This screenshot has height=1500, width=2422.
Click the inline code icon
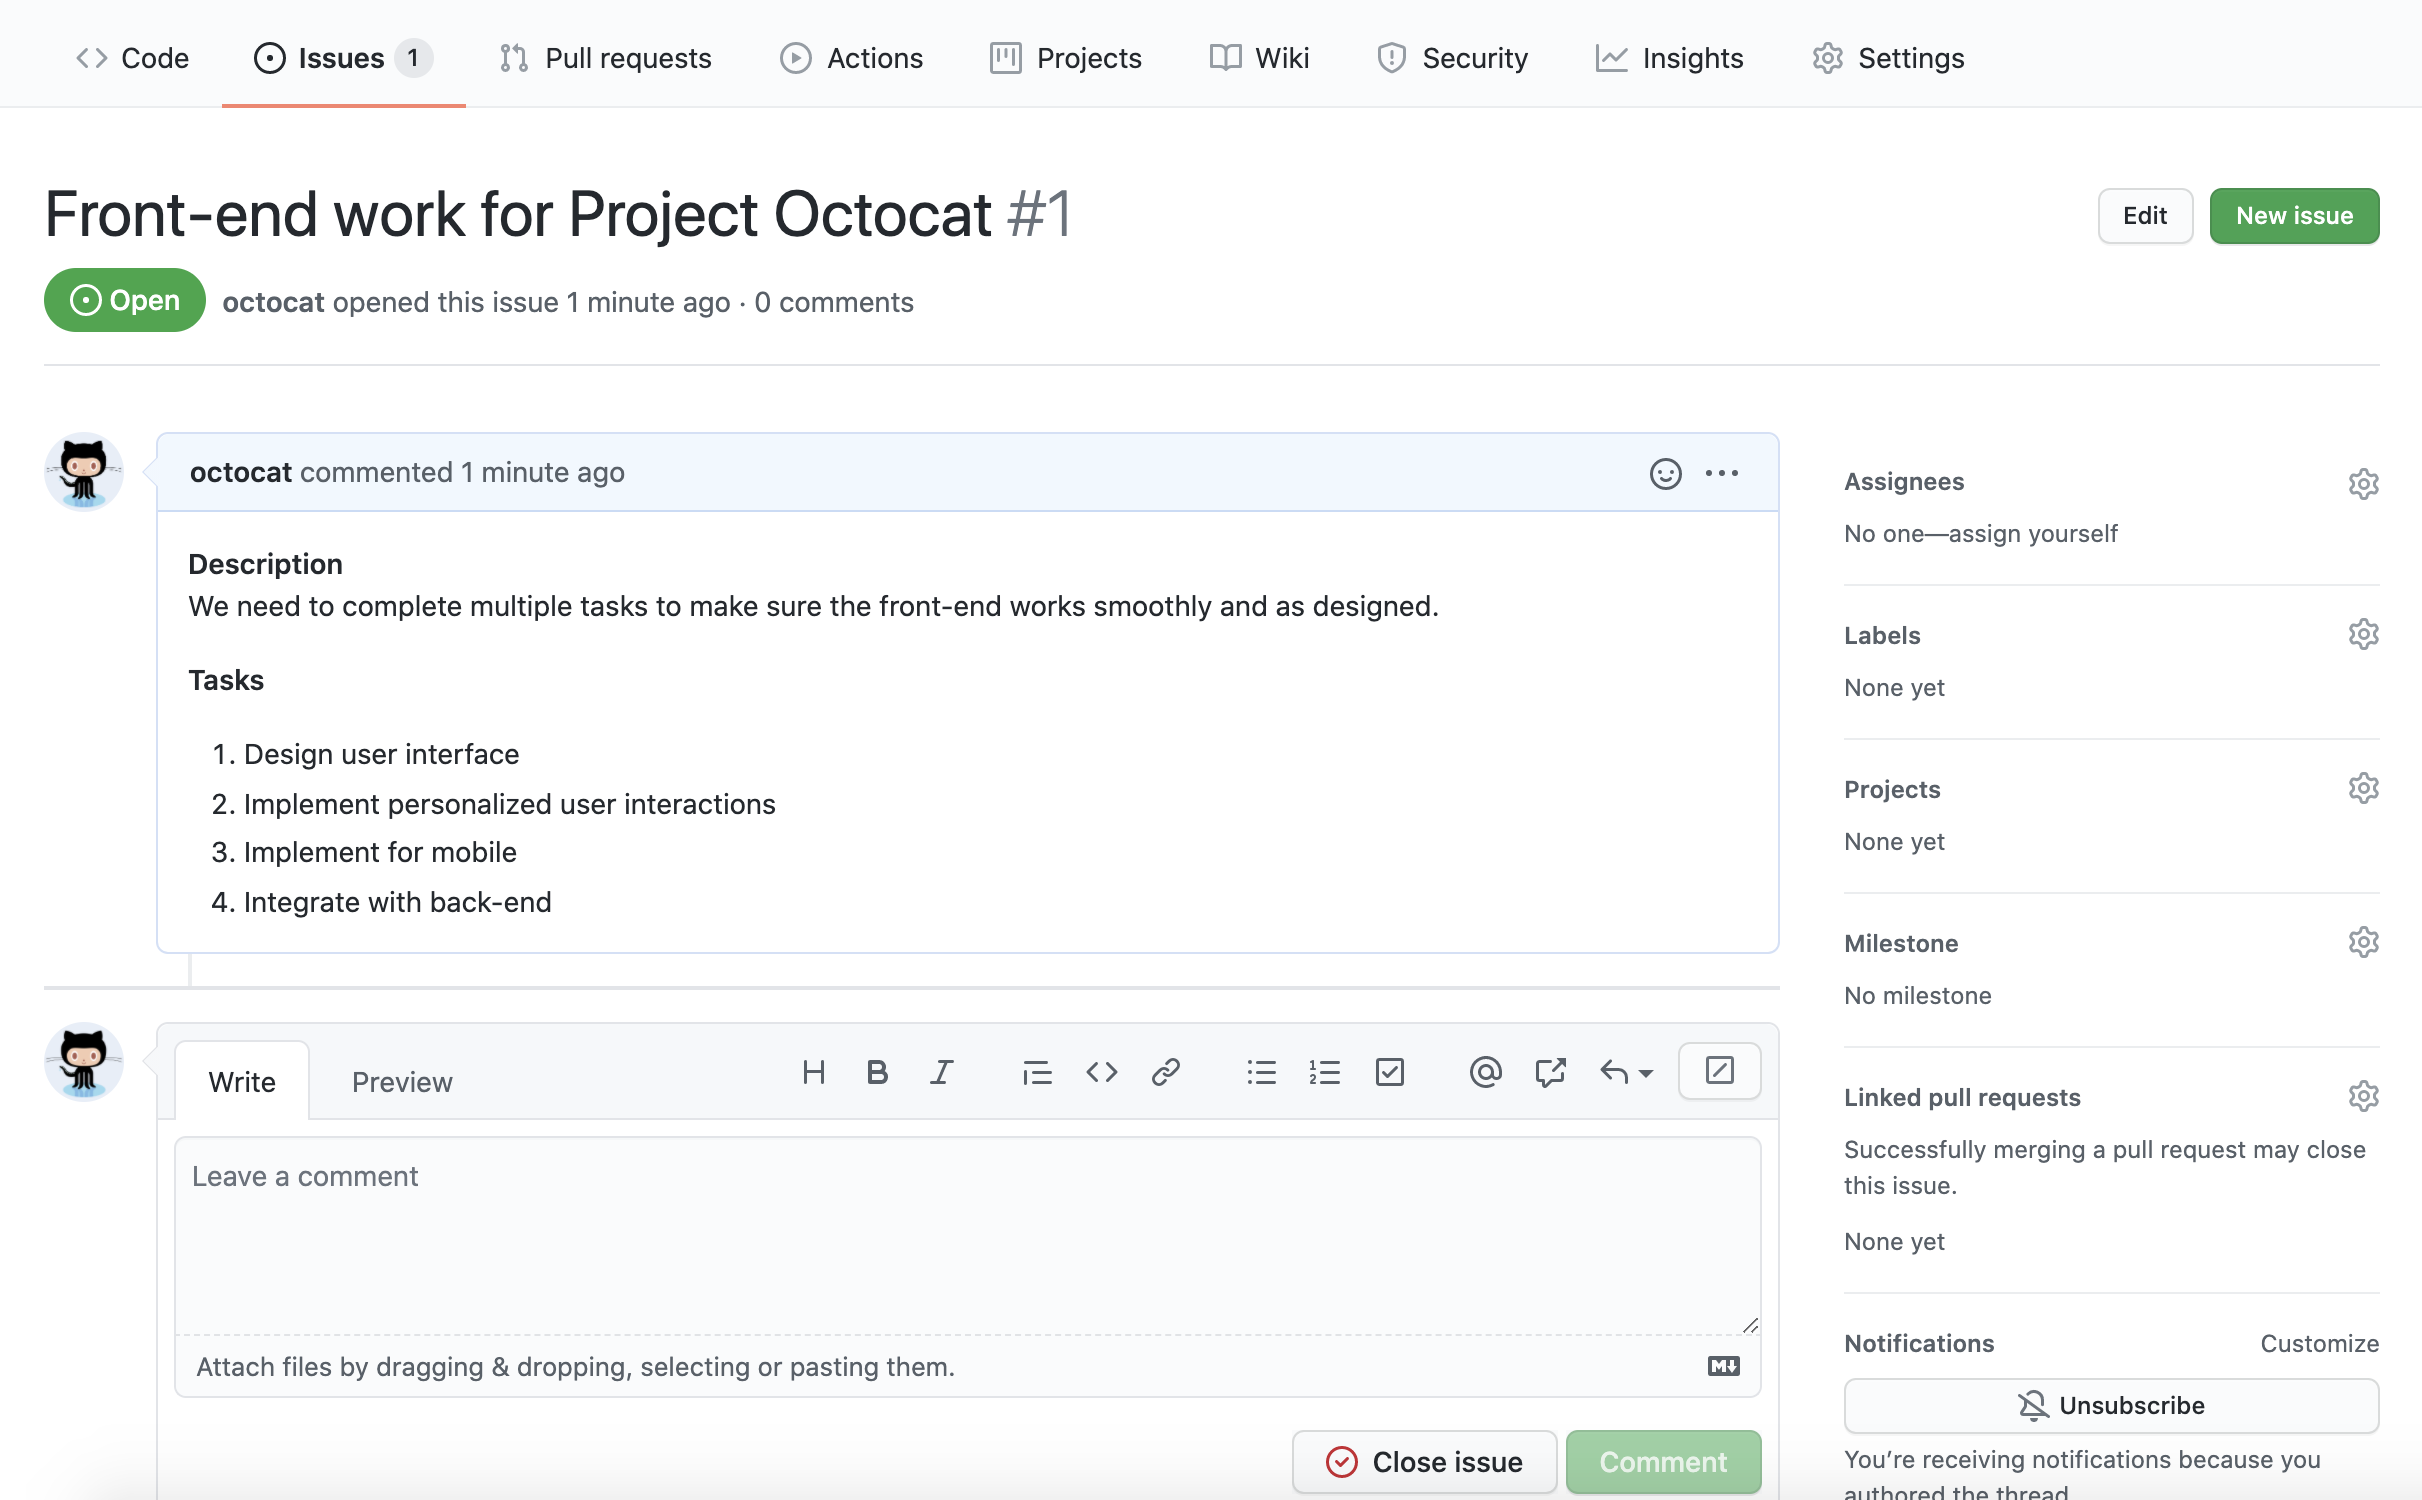point(1102,1071)
